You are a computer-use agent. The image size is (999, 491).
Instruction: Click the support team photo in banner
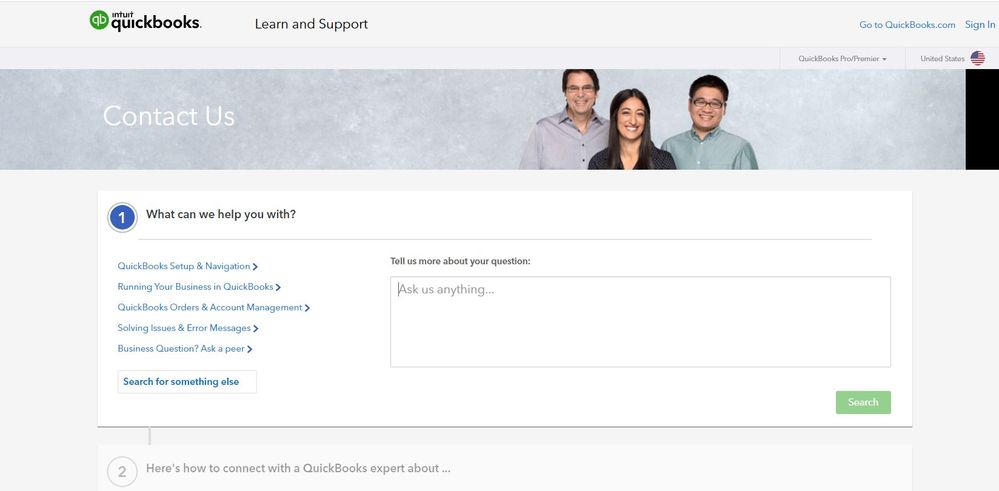coord(639,119)
